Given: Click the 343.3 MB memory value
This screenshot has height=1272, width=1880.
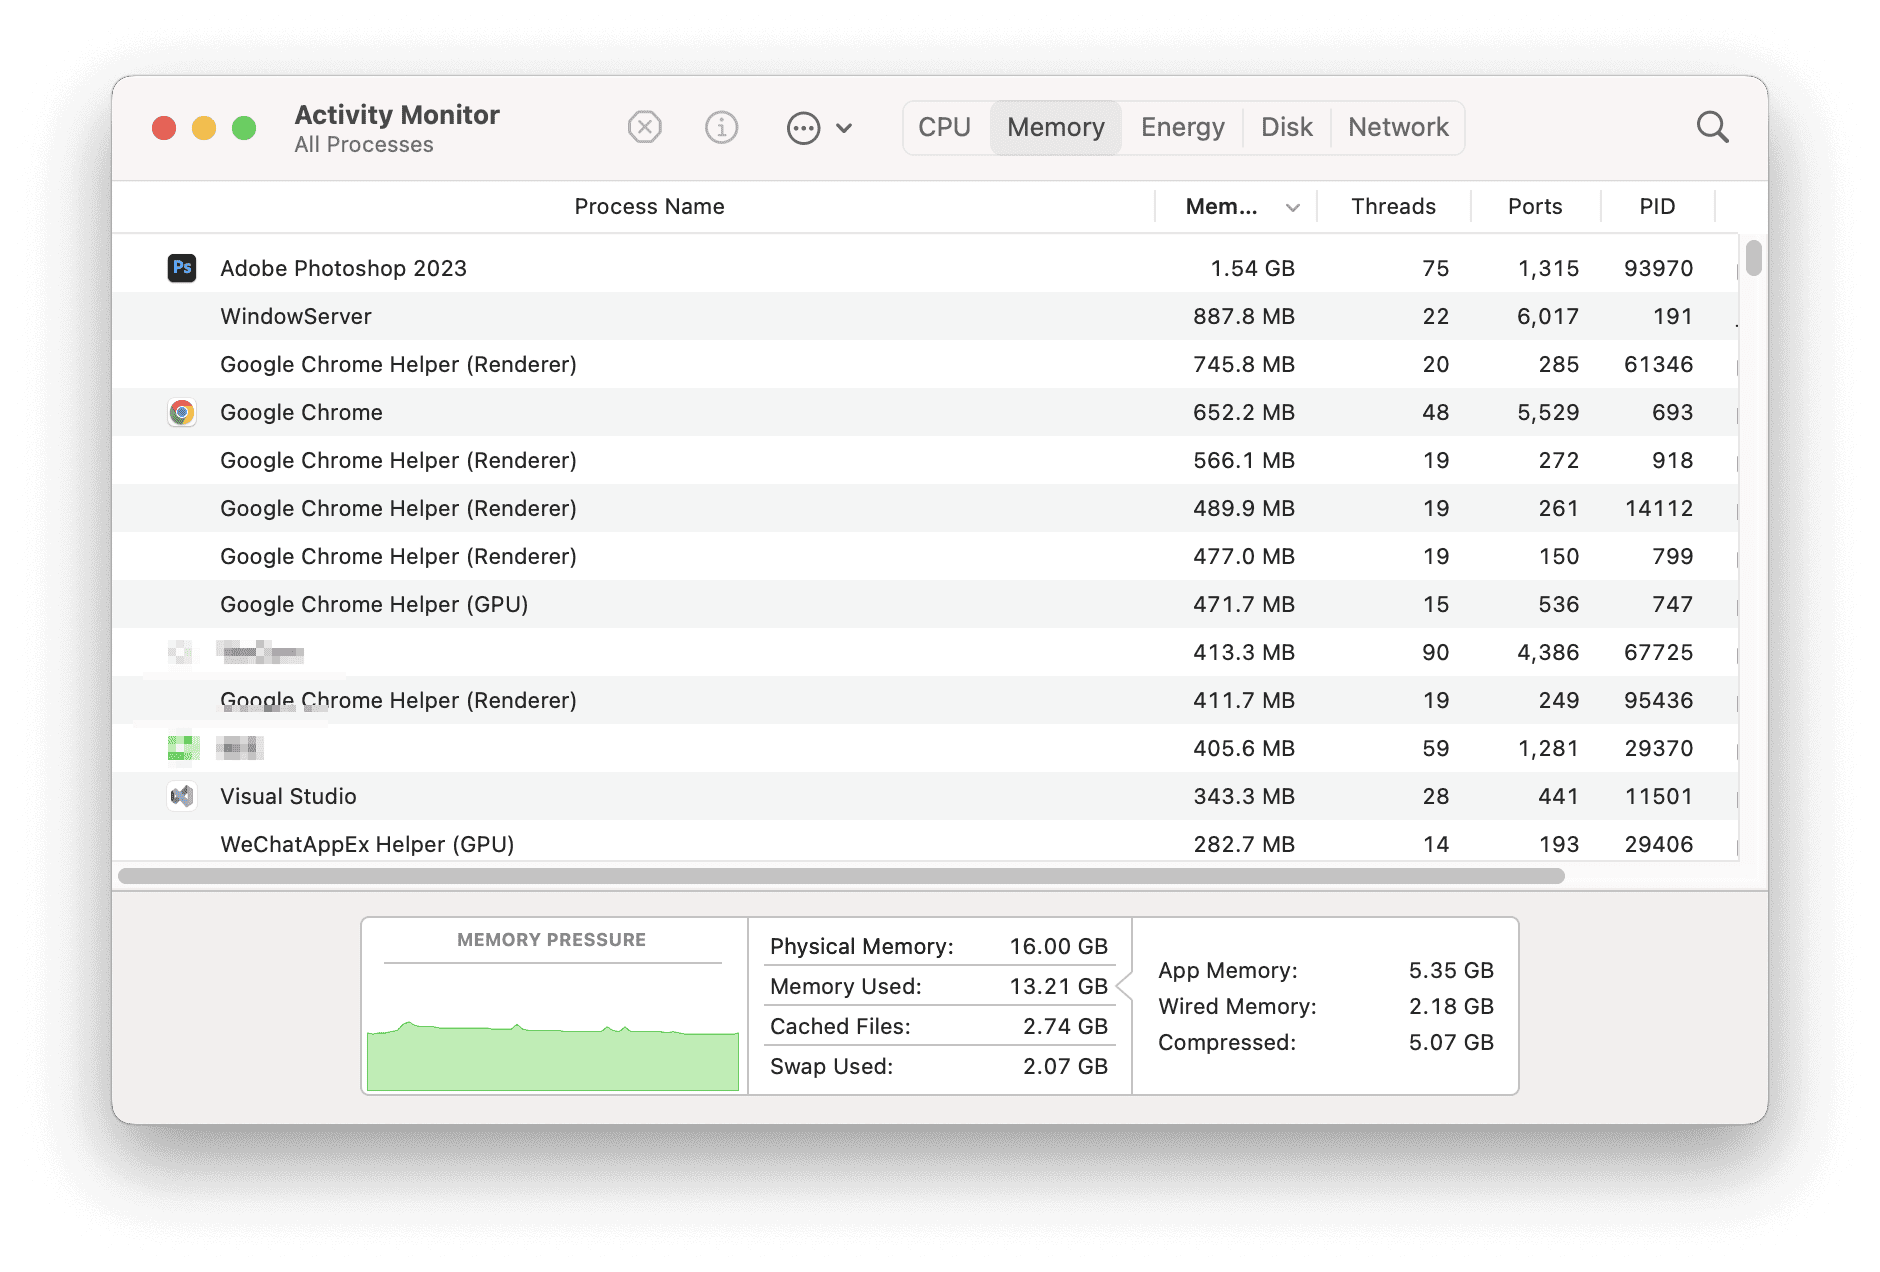Looking at the screenshot, I should [x=1243, y=796].
